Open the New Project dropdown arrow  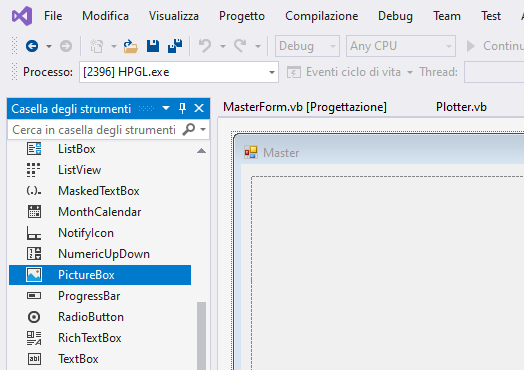pyautogui.click(x=114, y=46)
